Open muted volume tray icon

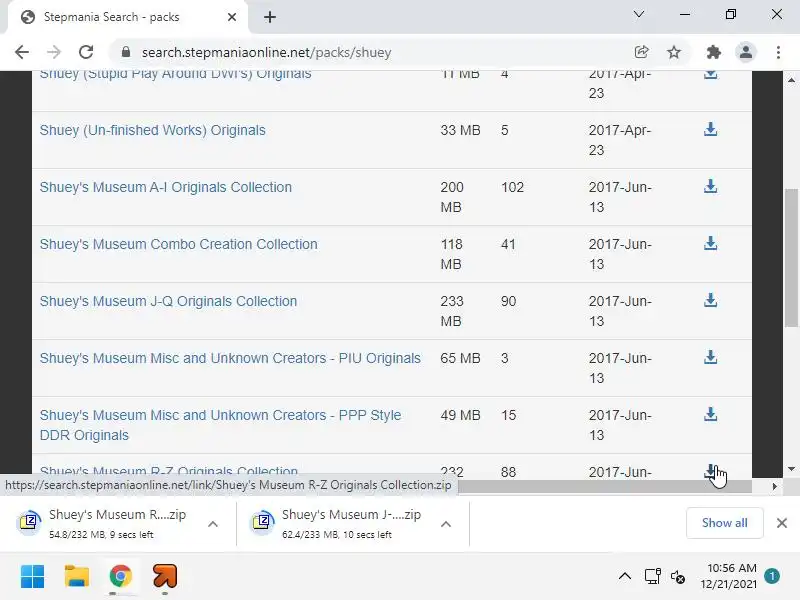point(678,577)
